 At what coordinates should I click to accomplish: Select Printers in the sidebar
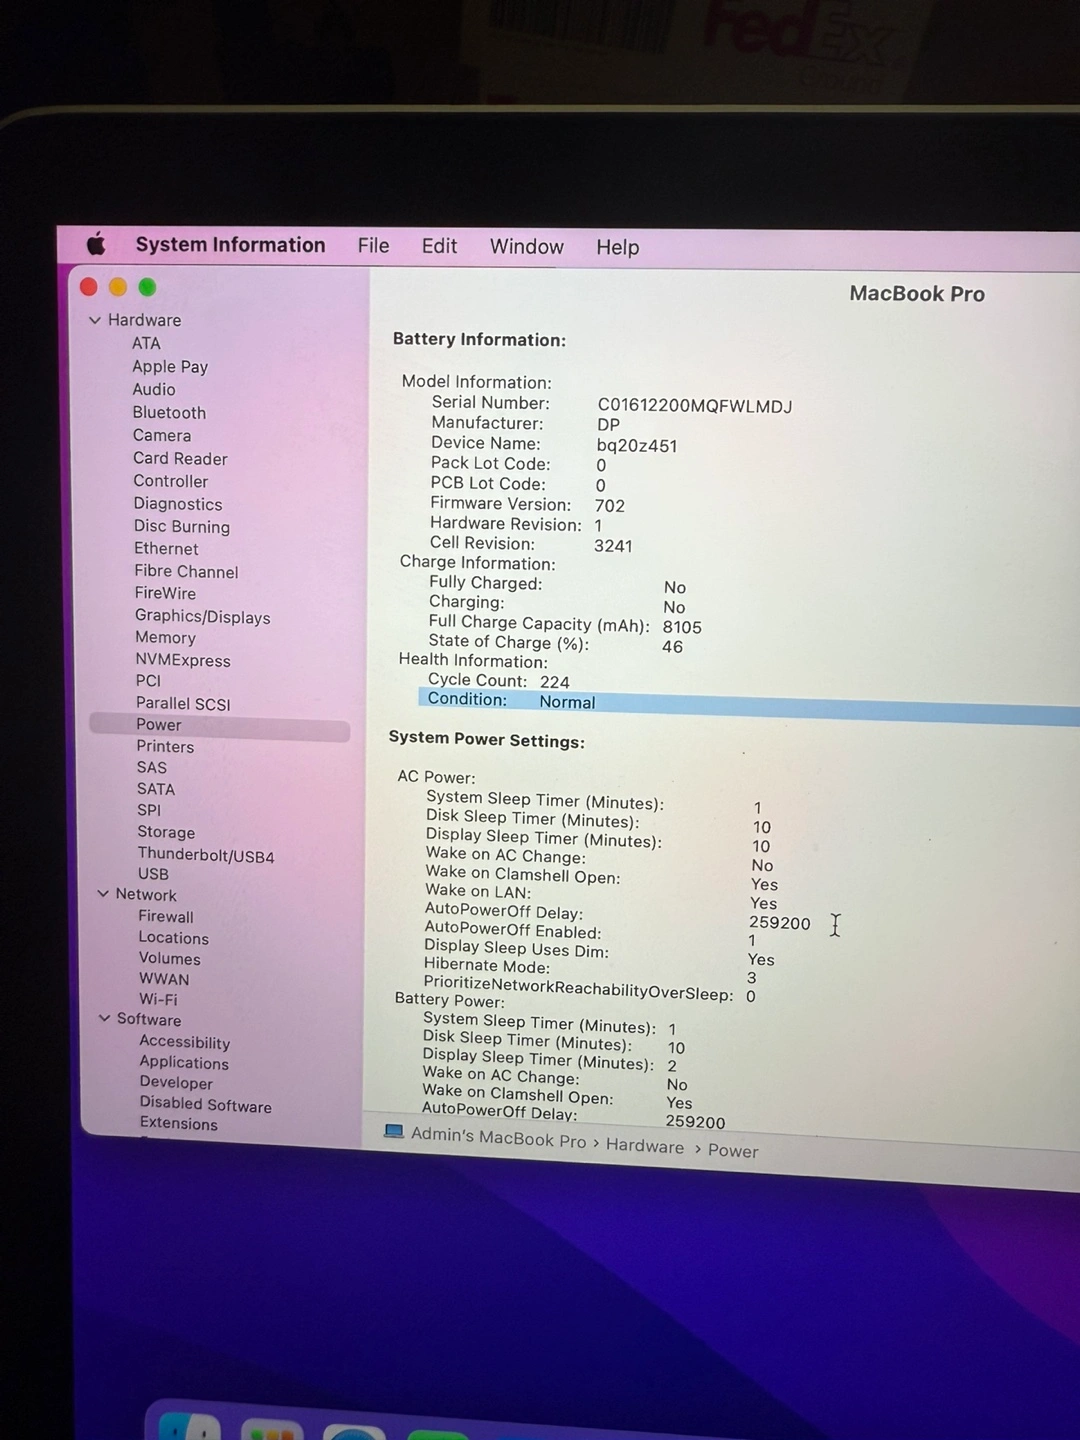[165, 746]
